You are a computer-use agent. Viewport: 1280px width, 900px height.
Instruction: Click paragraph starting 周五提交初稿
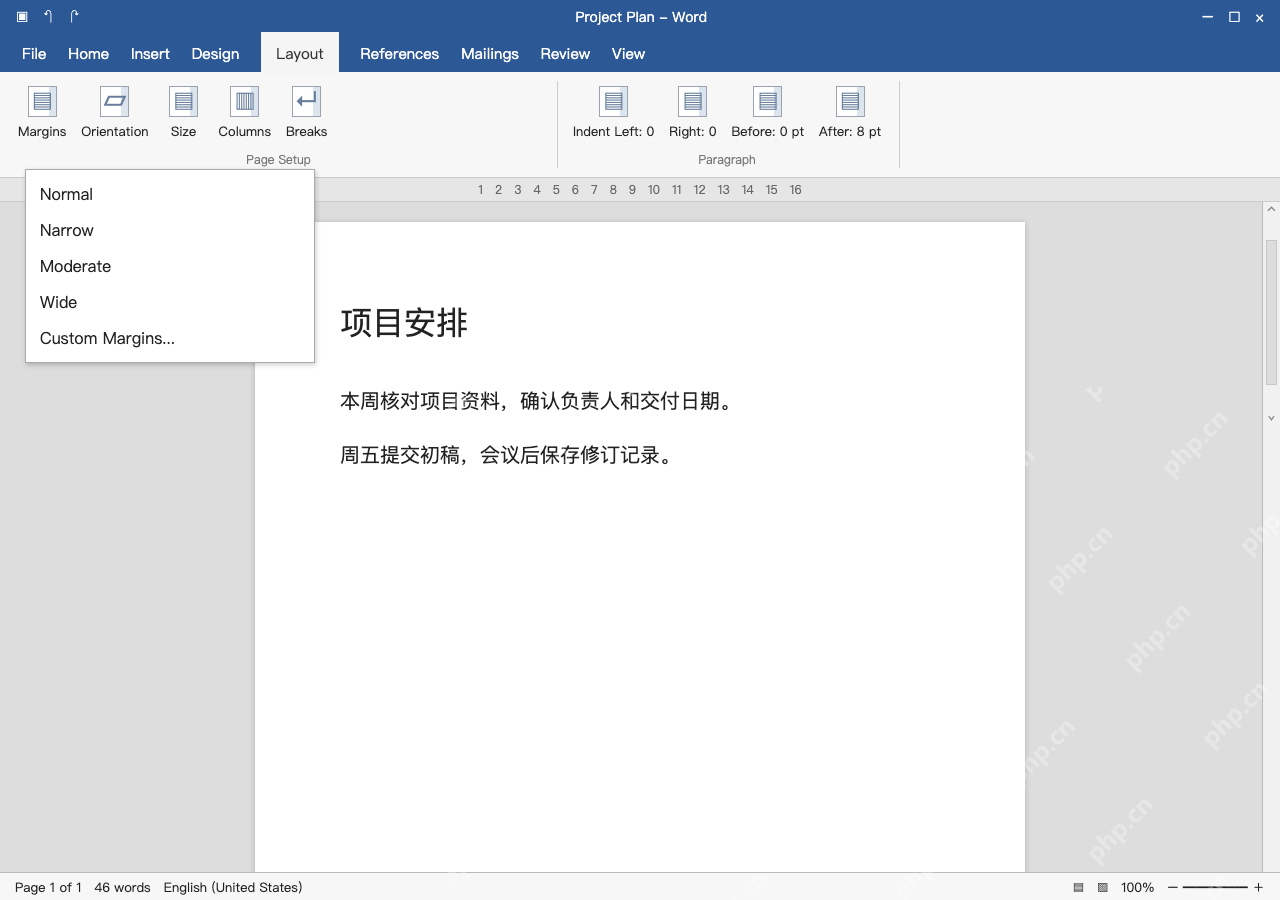tap(510, 455)
